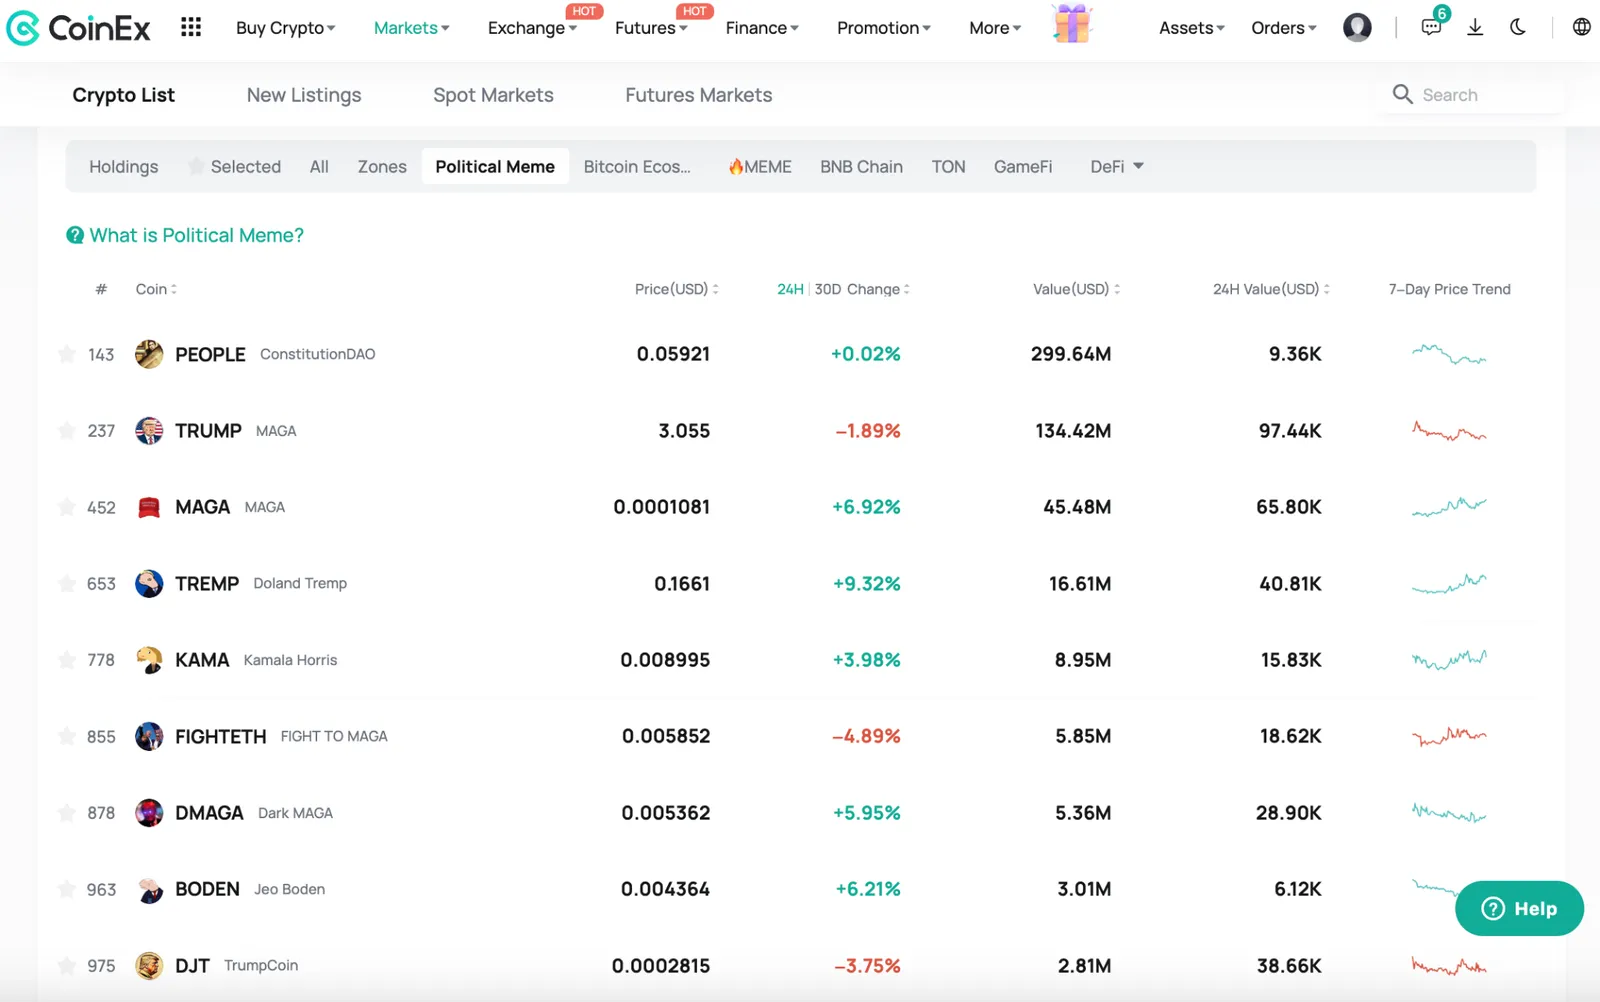Favorite TRUMP with its star
Screen dimensions: 1600x1002
pos(67,431)
